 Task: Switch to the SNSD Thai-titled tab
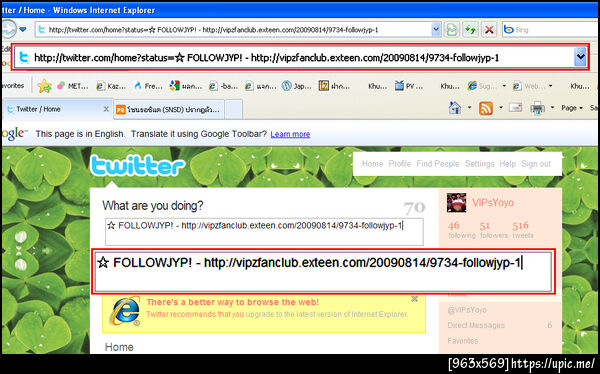point(168,109)
